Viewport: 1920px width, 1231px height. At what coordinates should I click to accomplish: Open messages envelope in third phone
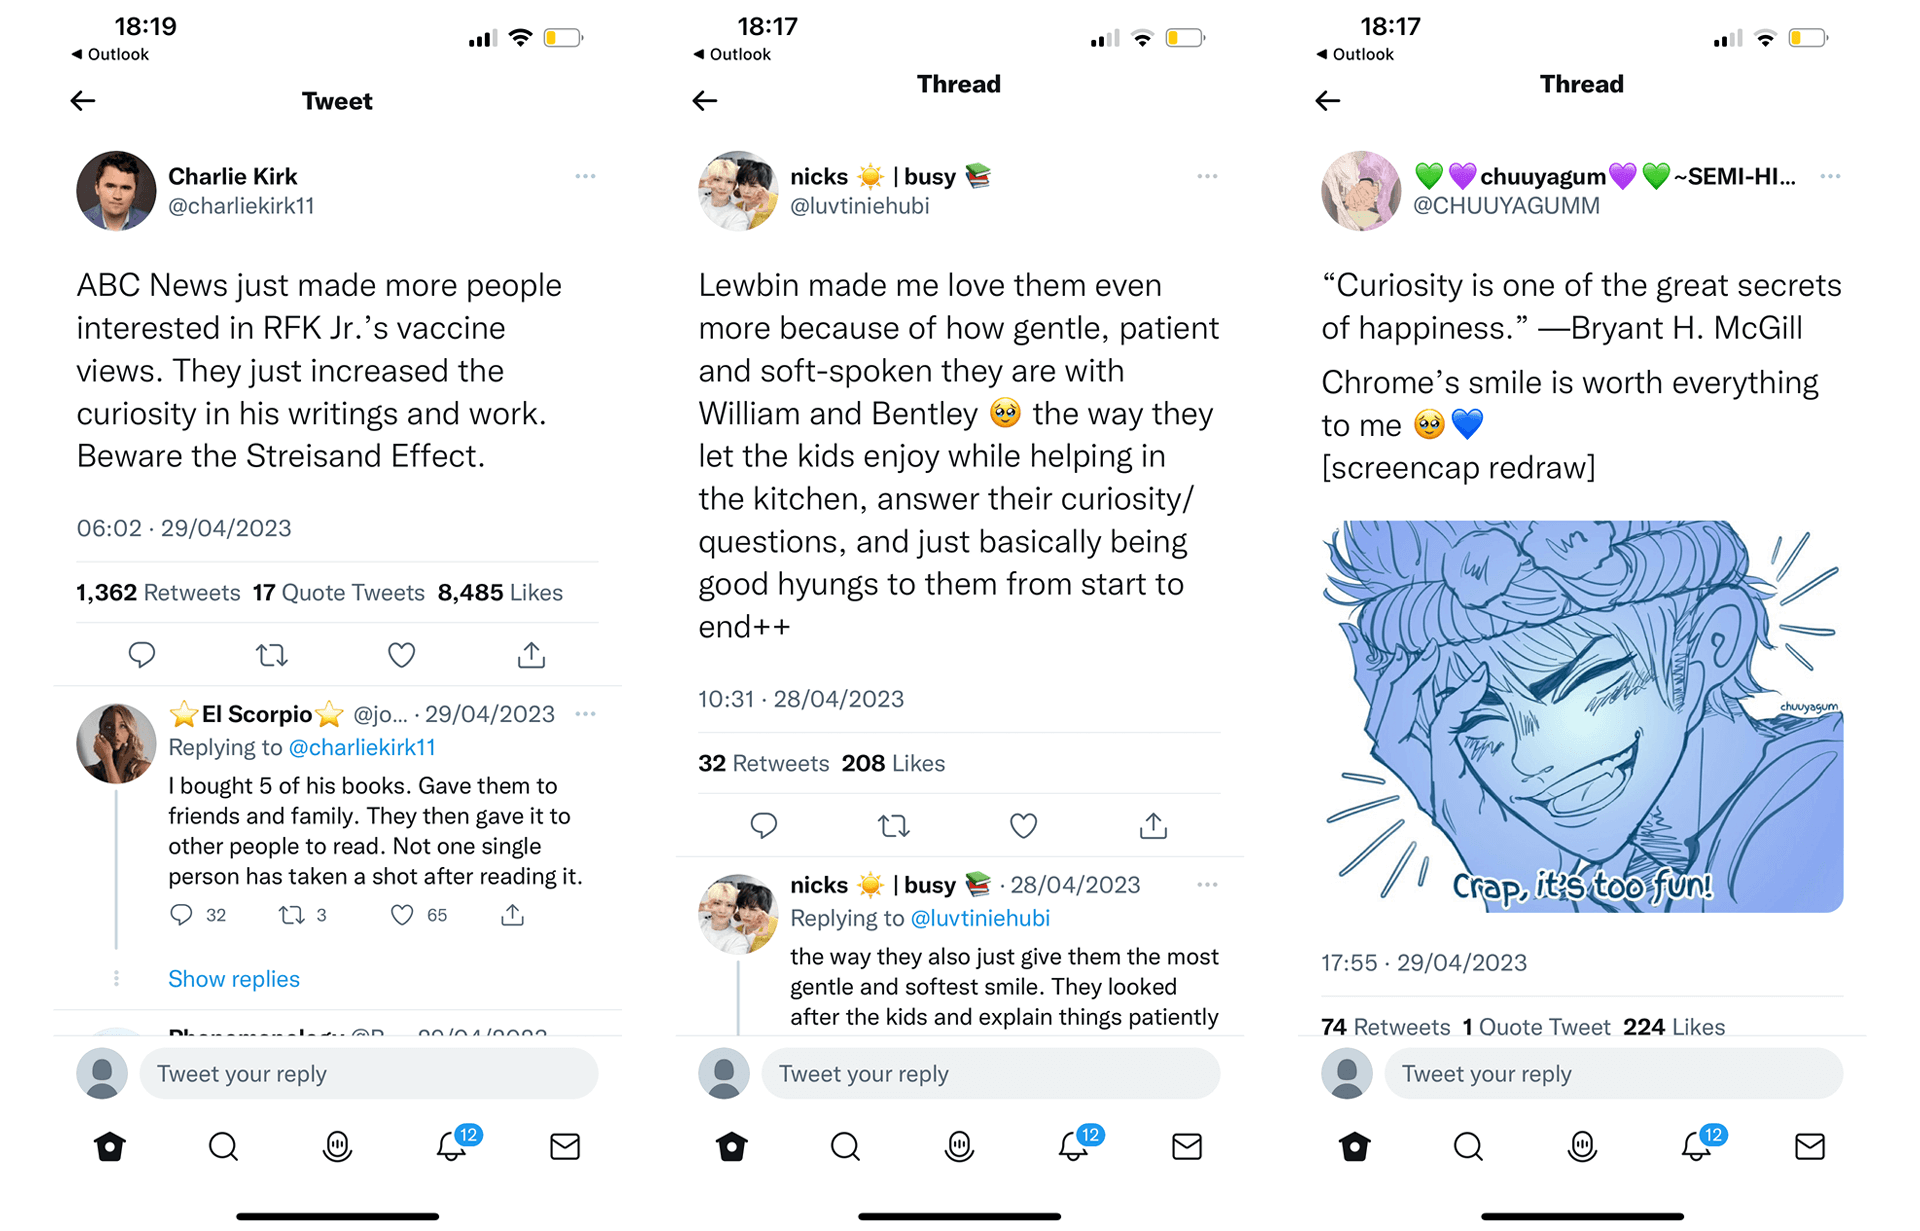click(1809, 1146)
